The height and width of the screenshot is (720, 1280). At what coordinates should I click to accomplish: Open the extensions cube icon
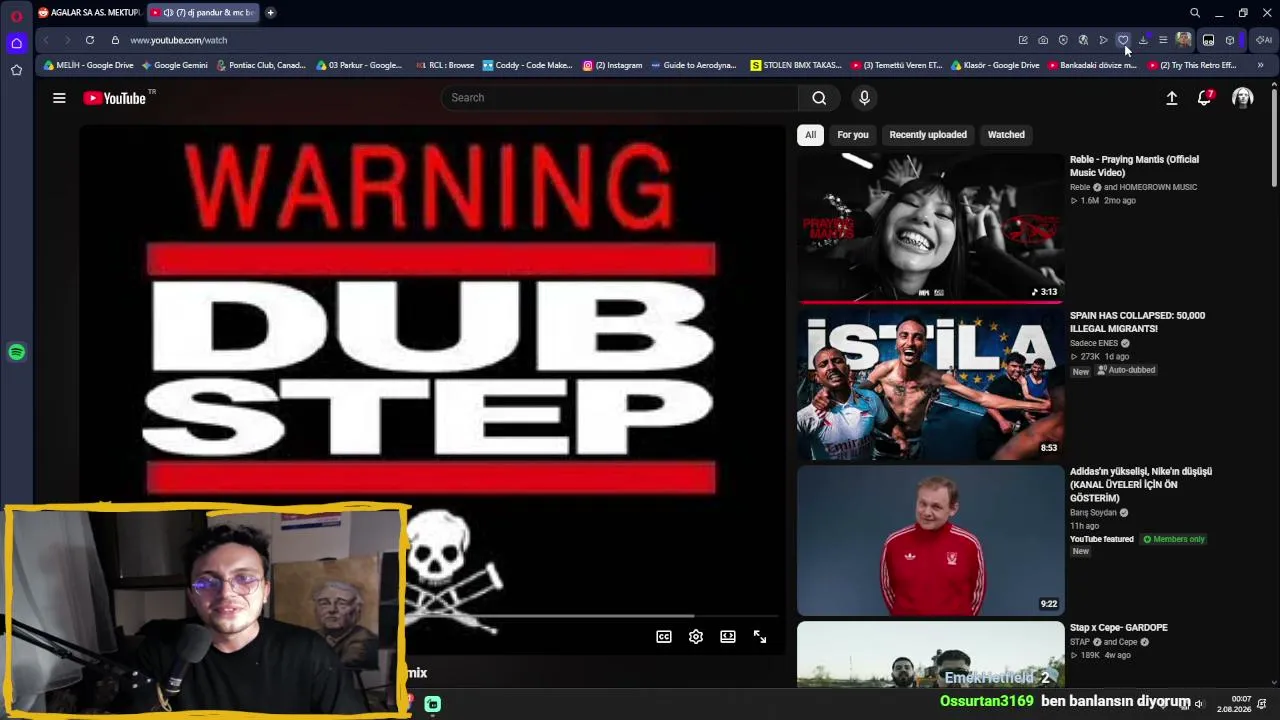point(1230,40)
